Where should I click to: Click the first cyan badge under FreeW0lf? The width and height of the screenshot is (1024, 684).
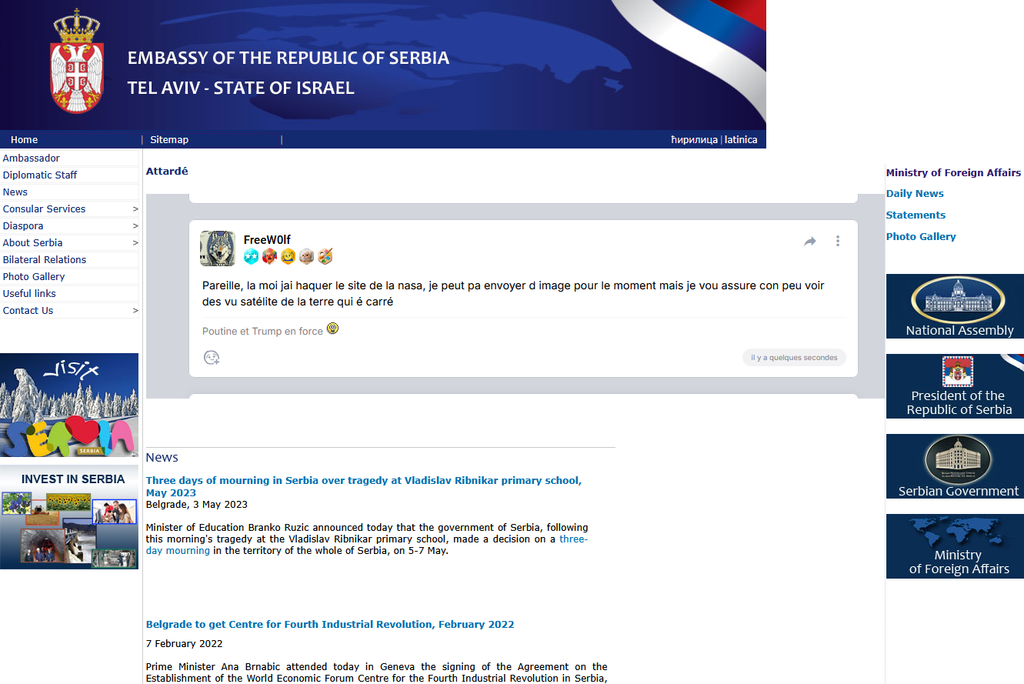[251, 257]
